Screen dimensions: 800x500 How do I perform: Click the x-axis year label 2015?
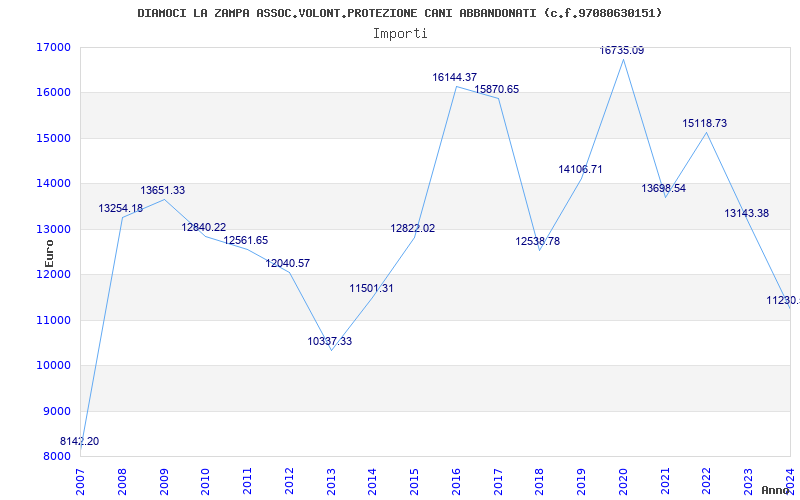coord(415,481)
